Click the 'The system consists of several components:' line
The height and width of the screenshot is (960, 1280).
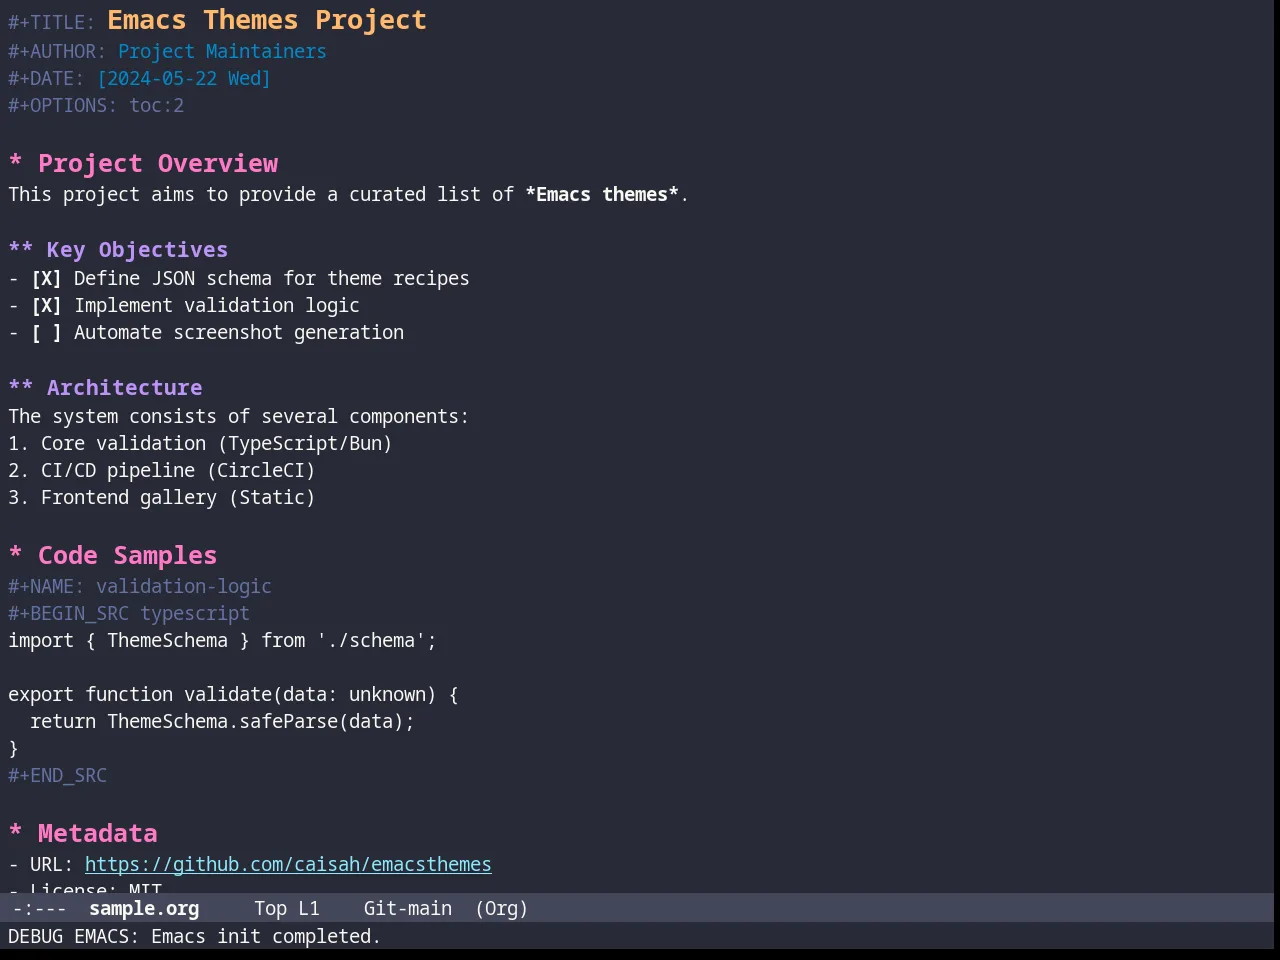click(238, 416)
